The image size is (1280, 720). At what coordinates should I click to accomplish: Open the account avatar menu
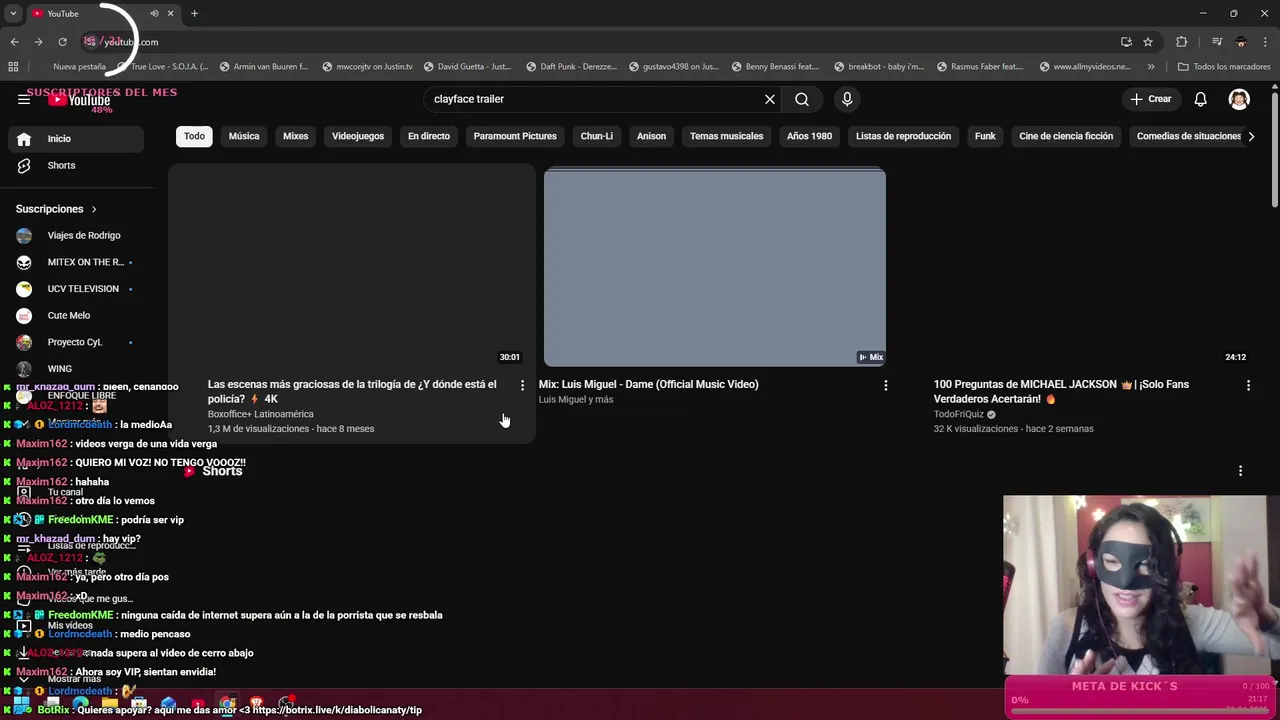[1239, 99]
